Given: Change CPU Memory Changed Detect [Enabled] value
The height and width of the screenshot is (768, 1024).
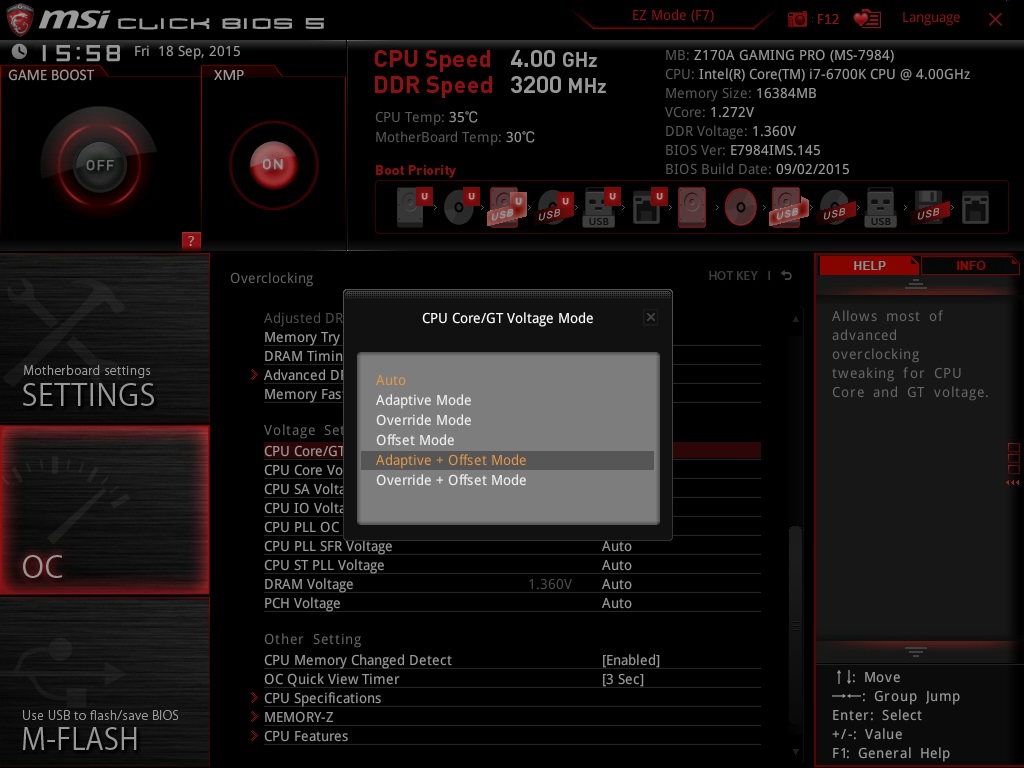Looking at the screenshot, I should [x=631, y=660].
